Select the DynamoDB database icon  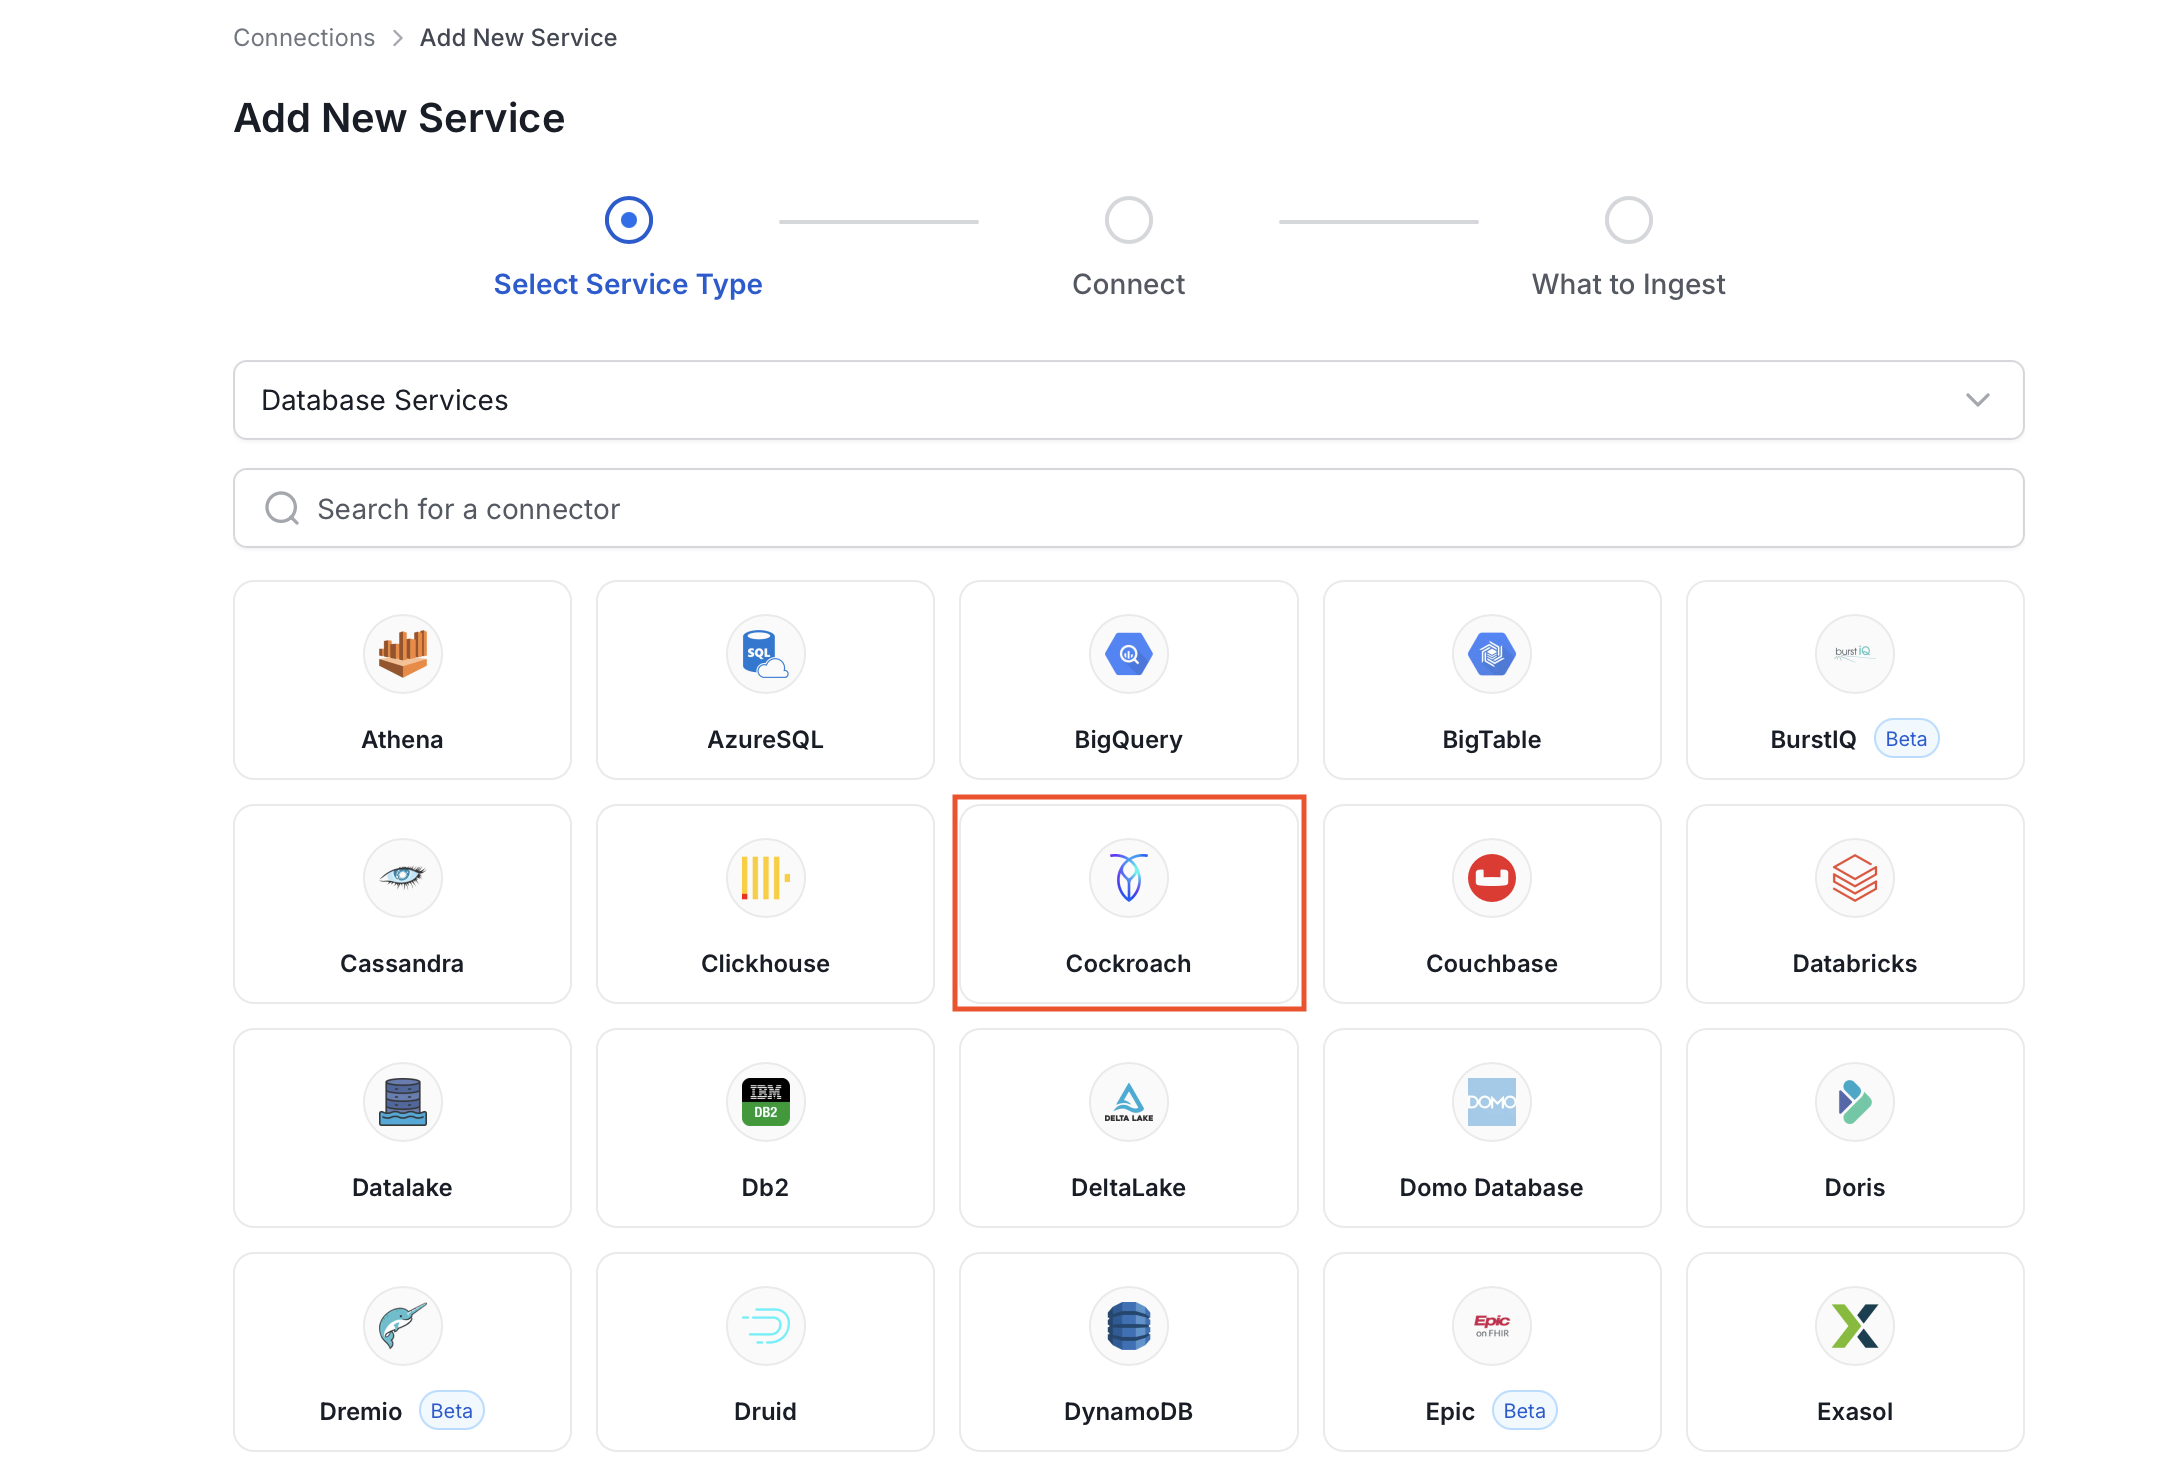click(x=1129, y=1326)
